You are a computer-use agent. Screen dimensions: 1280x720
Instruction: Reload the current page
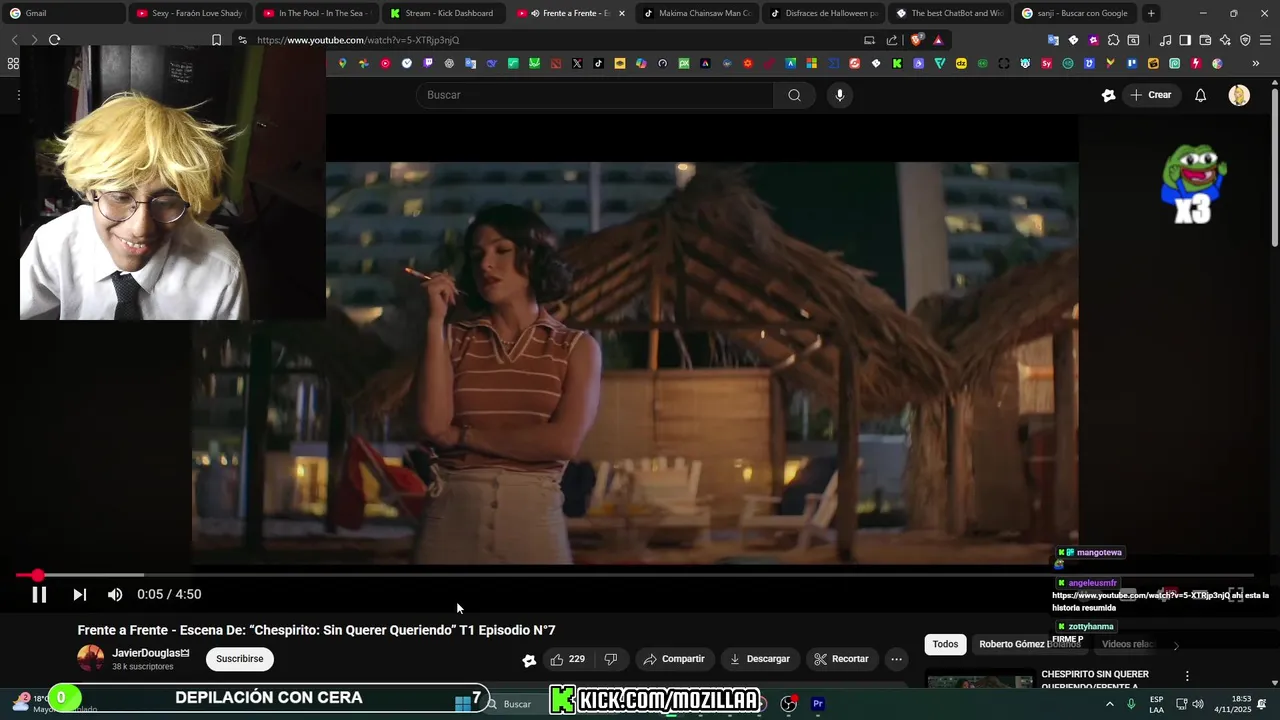(x=54, y=40)
